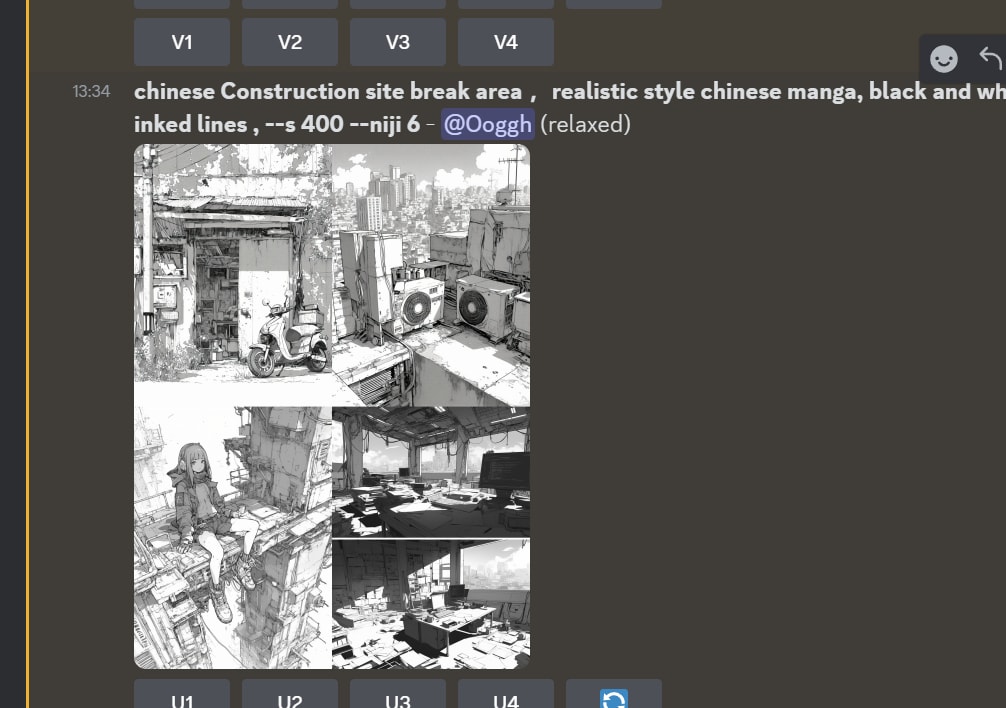The image size is (1006, 708).
Task: Click the V1 variation button
Action: (182, 42)
